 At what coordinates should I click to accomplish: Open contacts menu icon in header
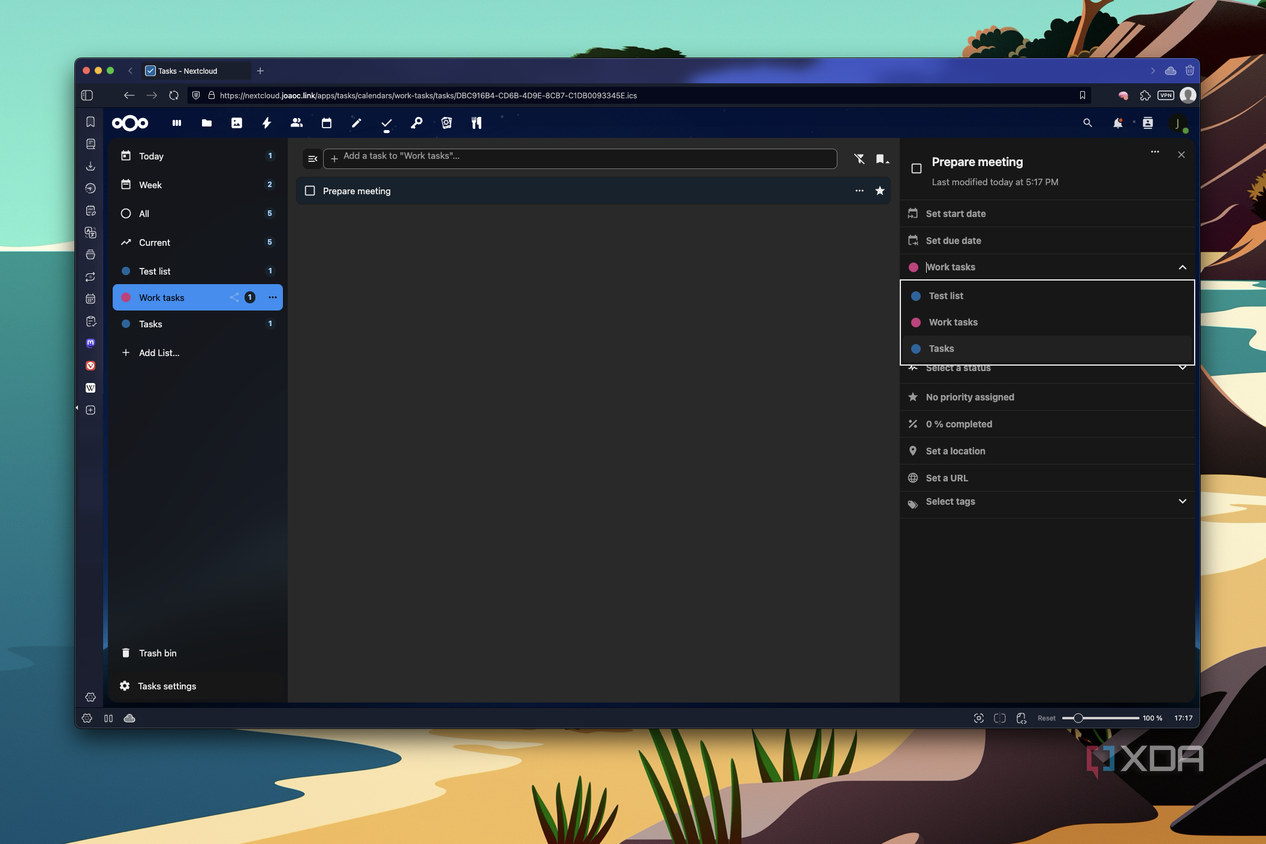coord(1148,123)
